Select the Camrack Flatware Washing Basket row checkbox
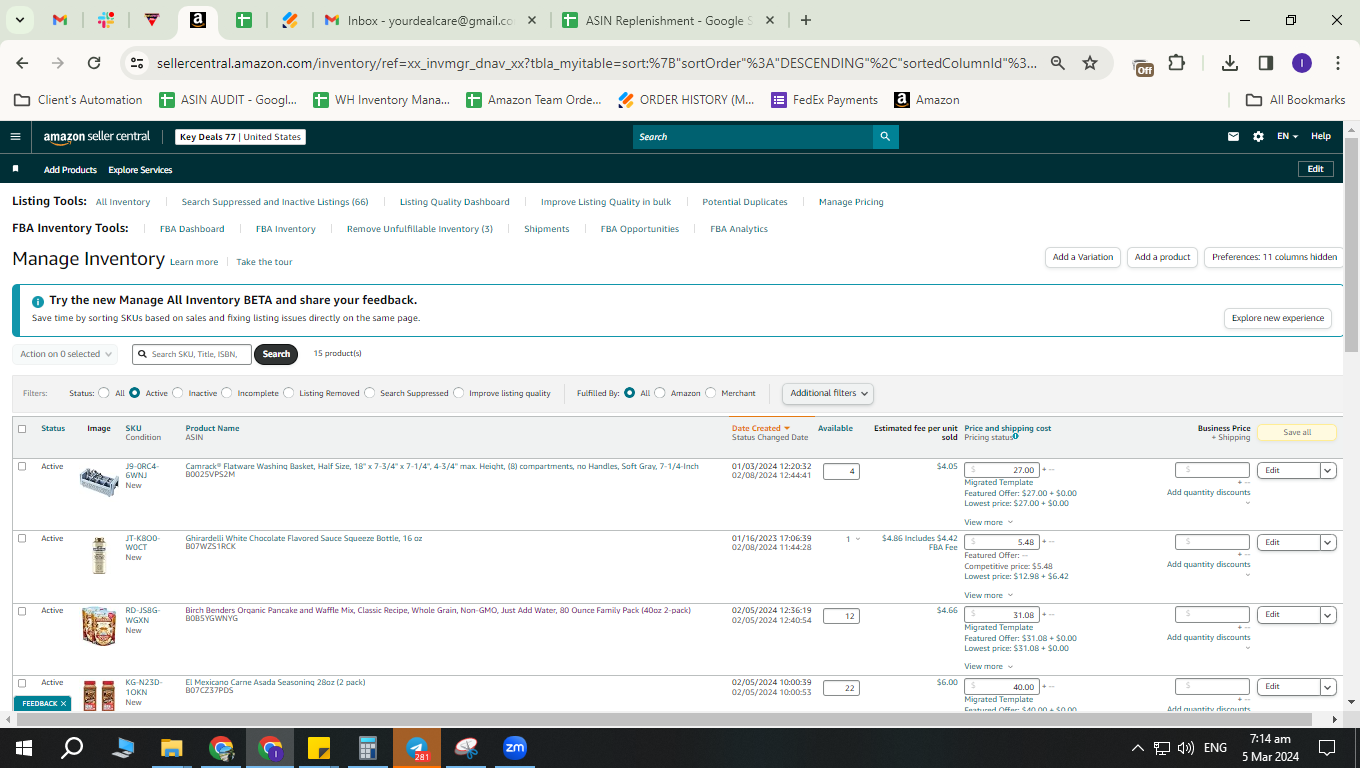1360x768 pixels. tap(22, 466)
